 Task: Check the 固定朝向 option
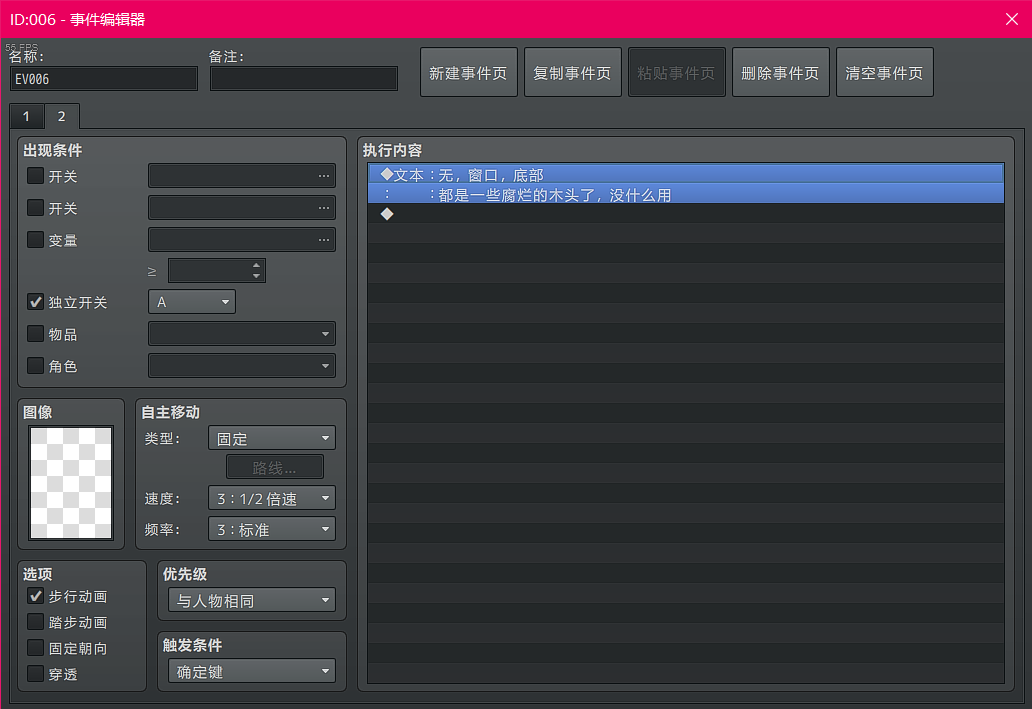[x=36, y=648]
